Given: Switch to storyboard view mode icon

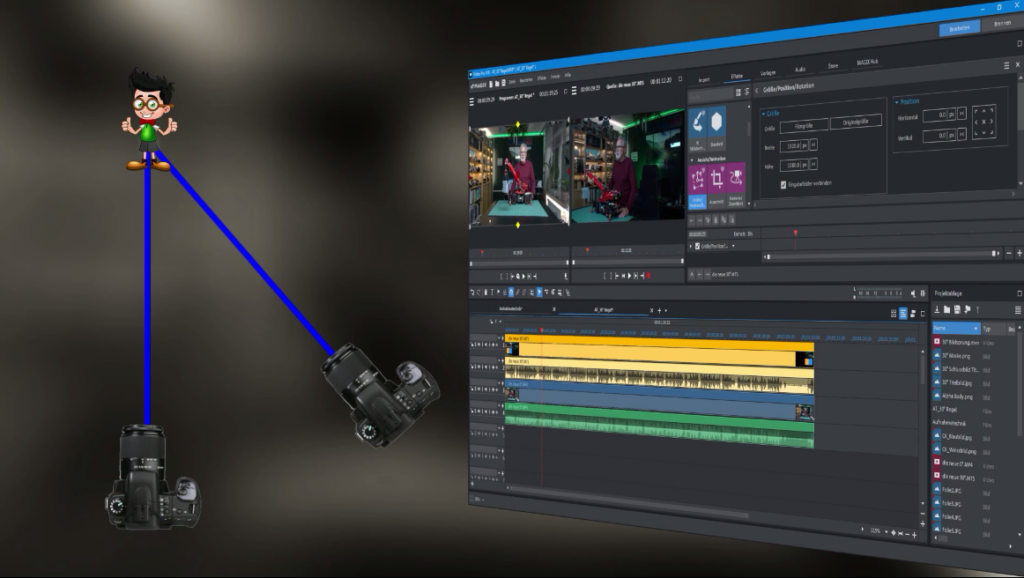Looking at the screenshot, I should [893, 313].
